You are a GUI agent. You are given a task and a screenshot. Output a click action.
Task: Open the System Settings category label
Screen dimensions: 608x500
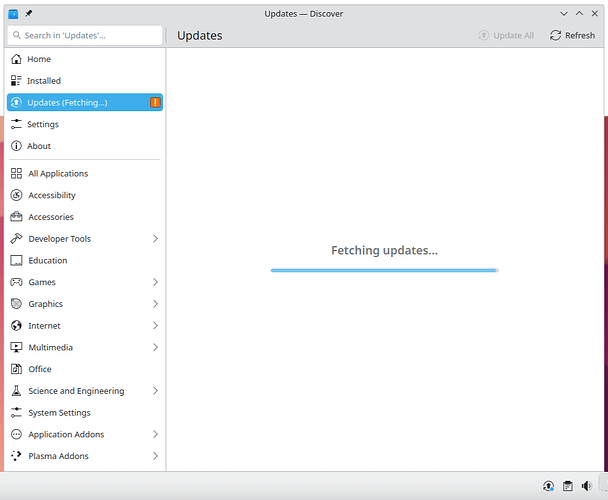point(59,412)
